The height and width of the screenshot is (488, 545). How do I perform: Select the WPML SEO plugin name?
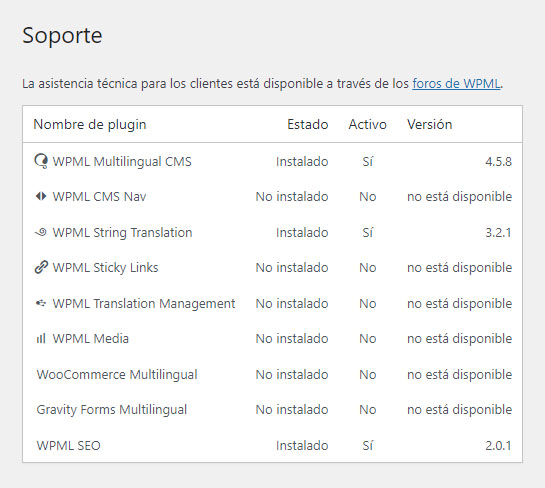tap(68, 446)
